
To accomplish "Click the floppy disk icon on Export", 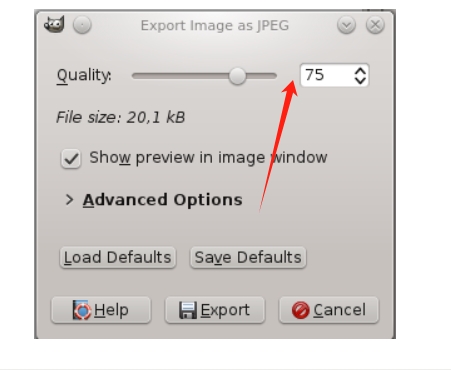I will (x=188, y=310).
